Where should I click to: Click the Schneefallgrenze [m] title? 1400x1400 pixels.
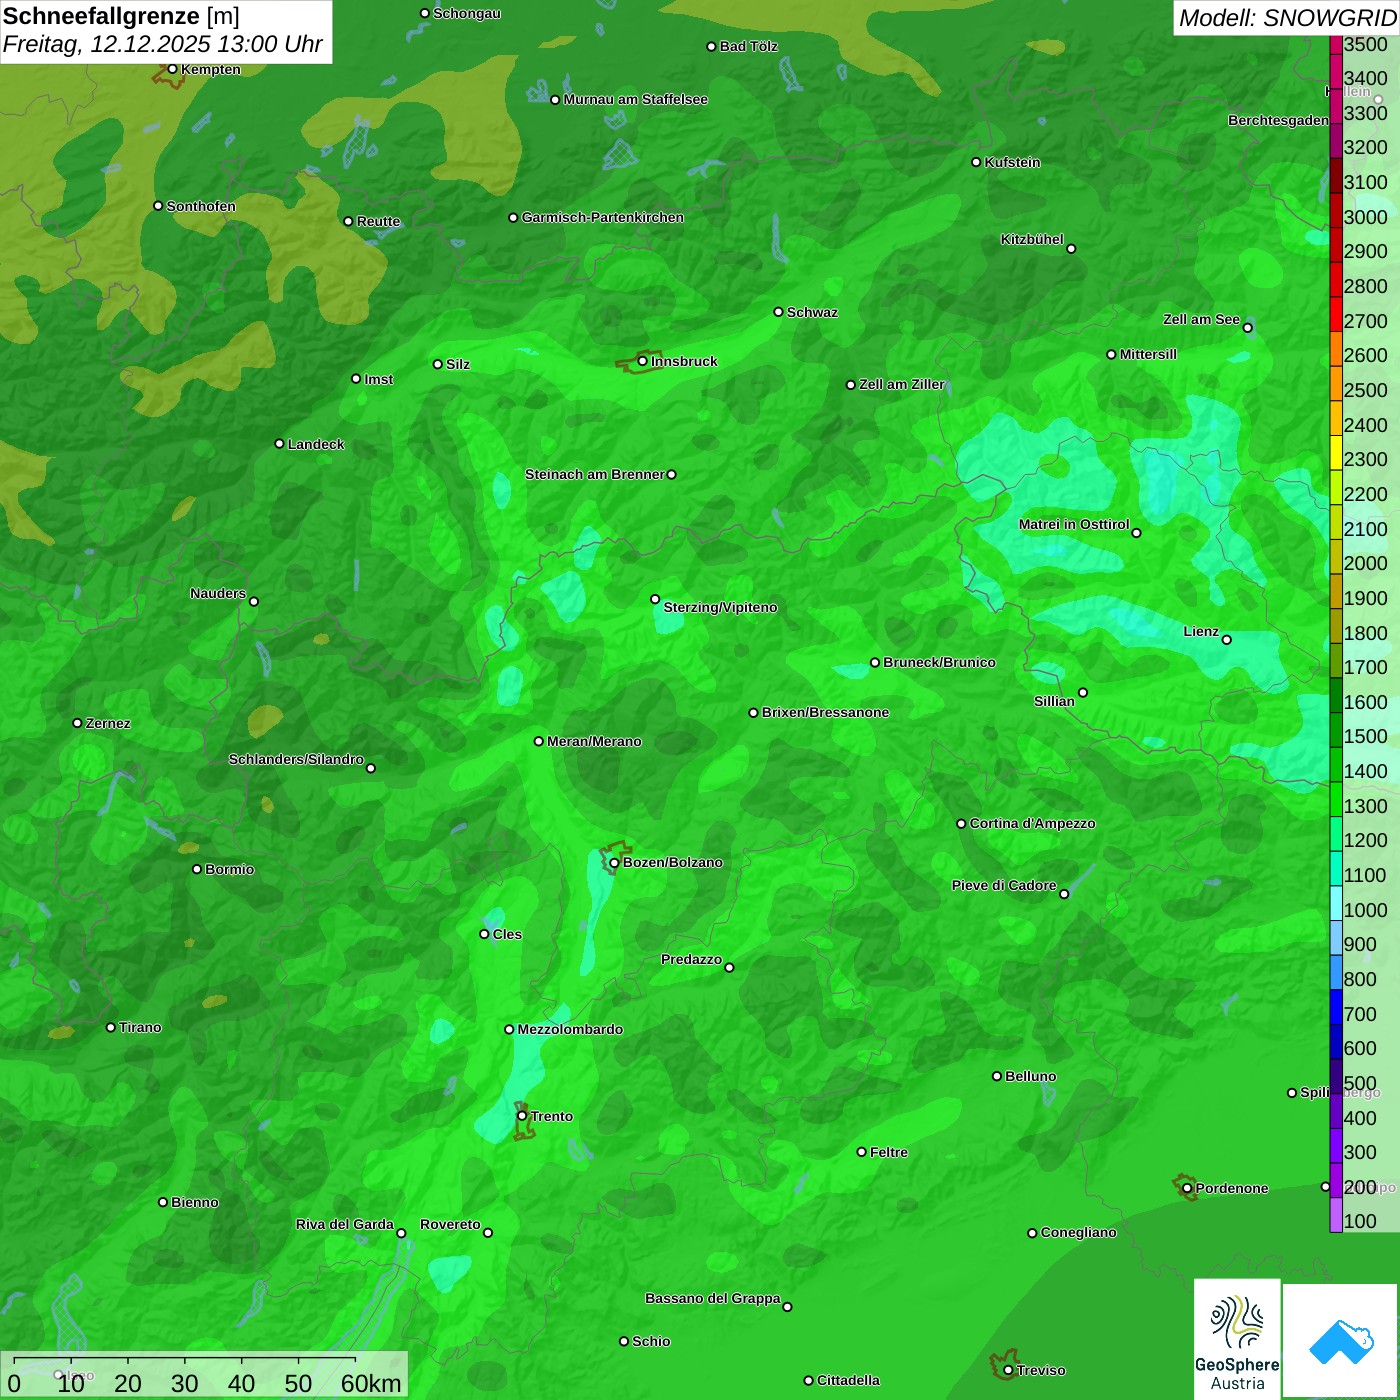[122, 16]
